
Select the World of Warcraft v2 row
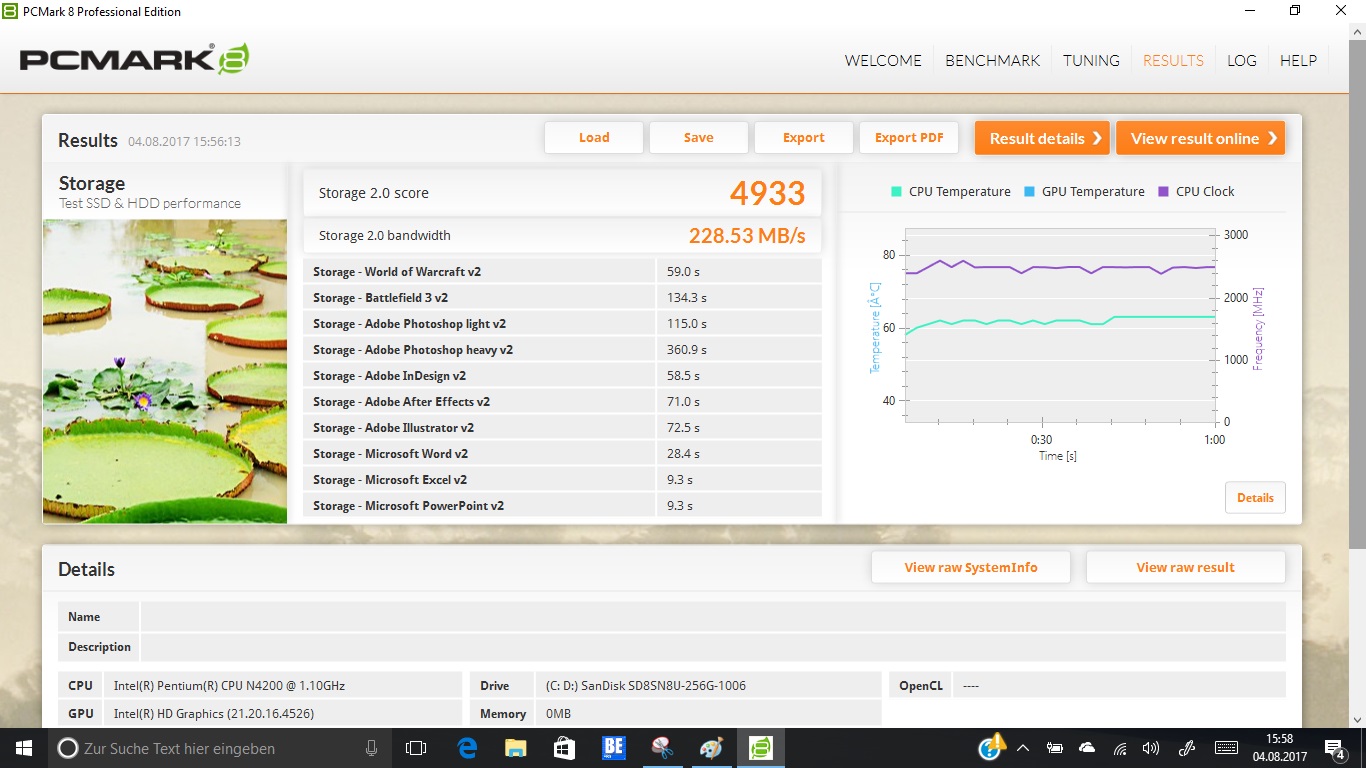coord(562,271)
